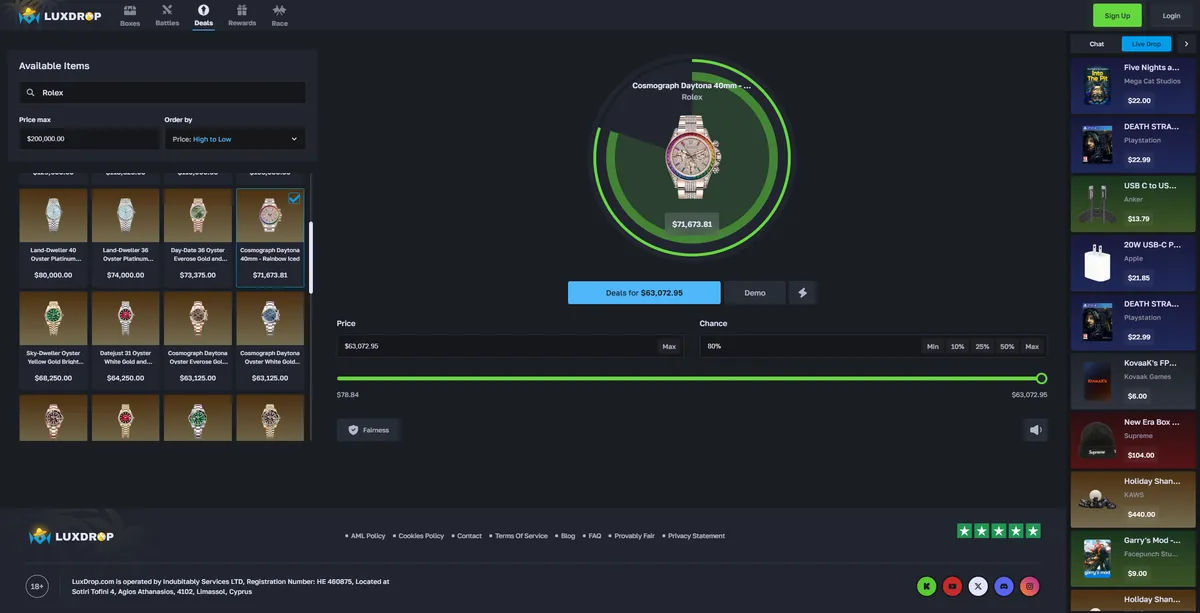
Task: Open Kovaak's live drop item
Action: click(1131, 380)
